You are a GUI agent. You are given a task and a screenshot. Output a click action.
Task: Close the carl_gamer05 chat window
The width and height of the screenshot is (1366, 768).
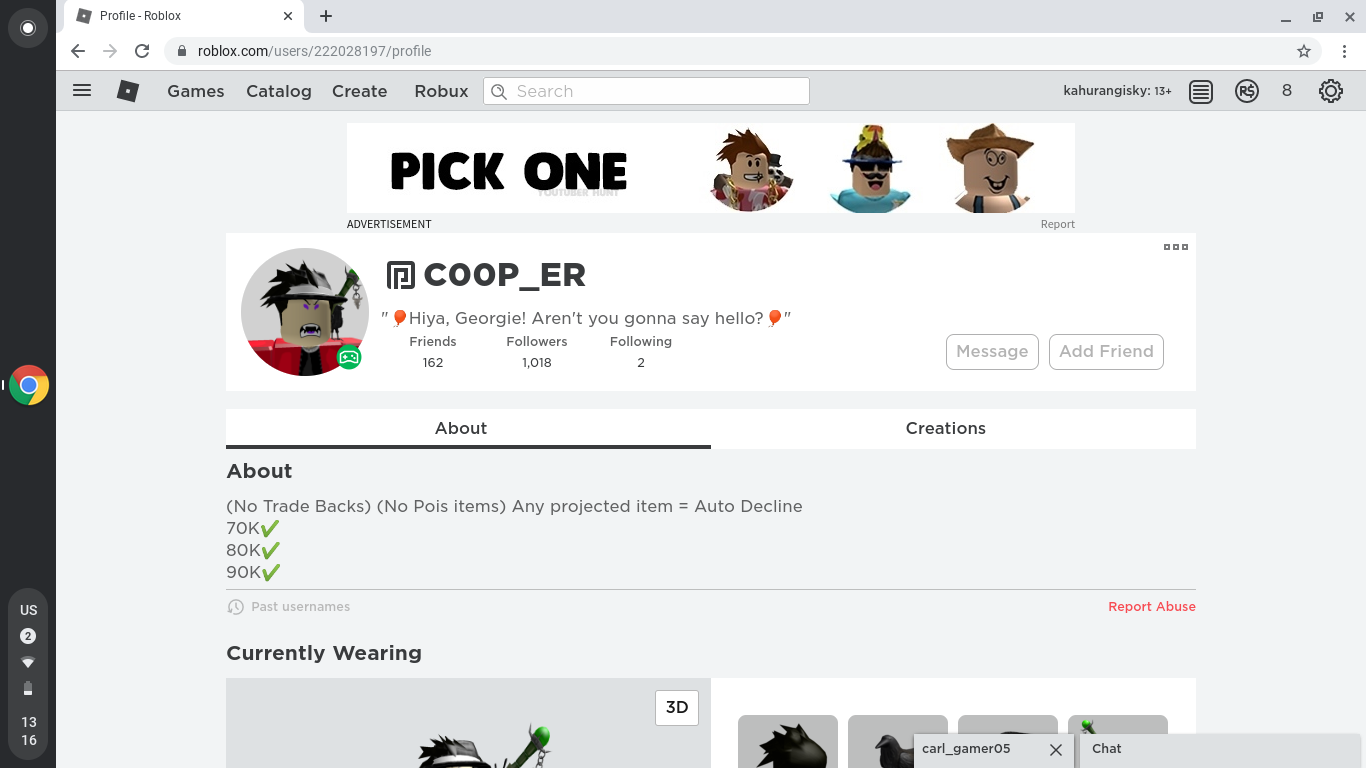(x=1056, y=749)
